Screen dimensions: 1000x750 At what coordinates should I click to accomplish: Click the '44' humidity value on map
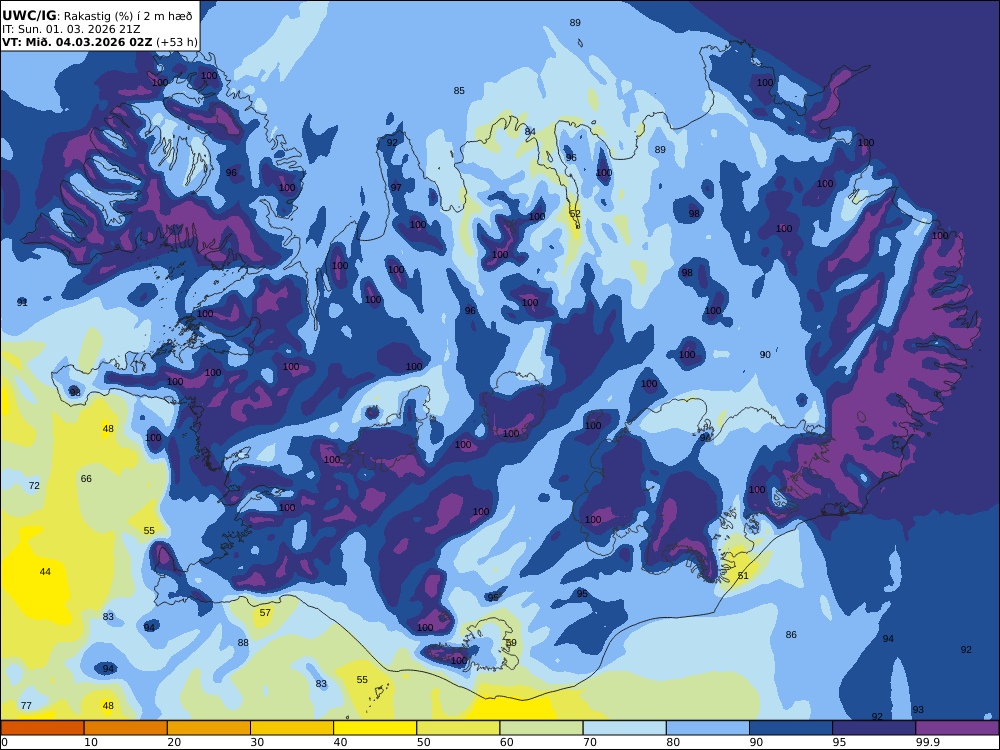click(45, 571)
